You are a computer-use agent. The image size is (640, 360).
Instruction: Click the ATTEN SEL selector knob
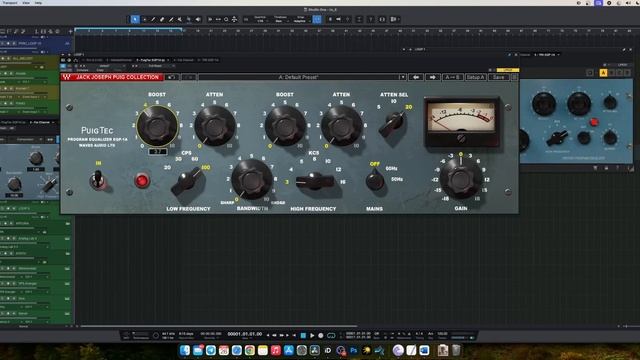pyautogui.click(x=393, y=124)
